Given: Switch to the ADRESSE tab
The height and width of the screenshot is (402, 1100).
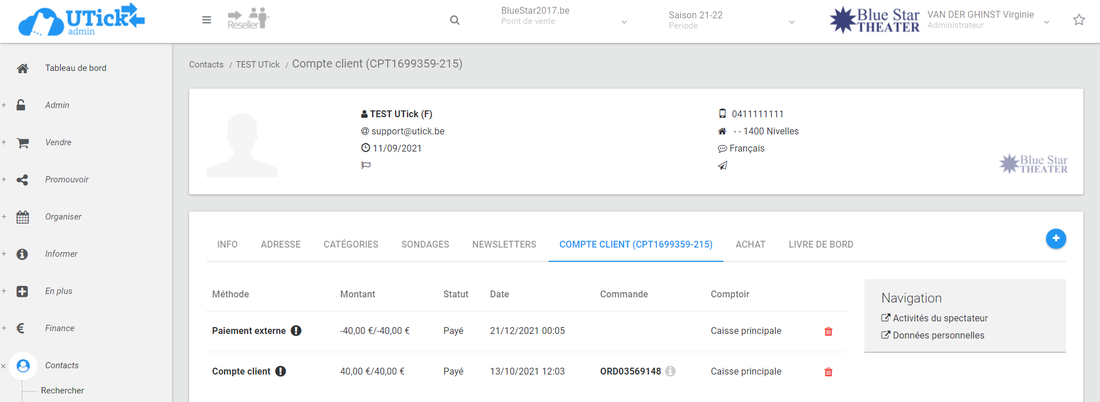Looking at the screenshot, I should (280, 244).
